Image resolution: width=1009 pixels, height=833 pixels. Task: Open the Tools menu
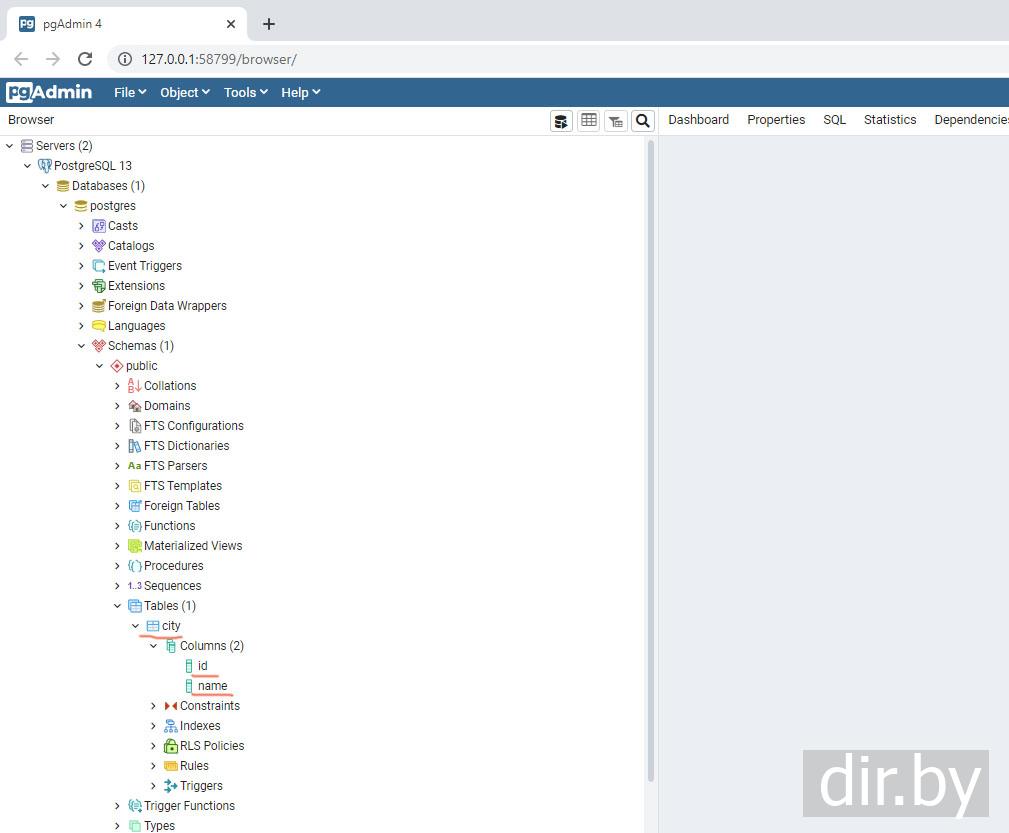(245, 92)
